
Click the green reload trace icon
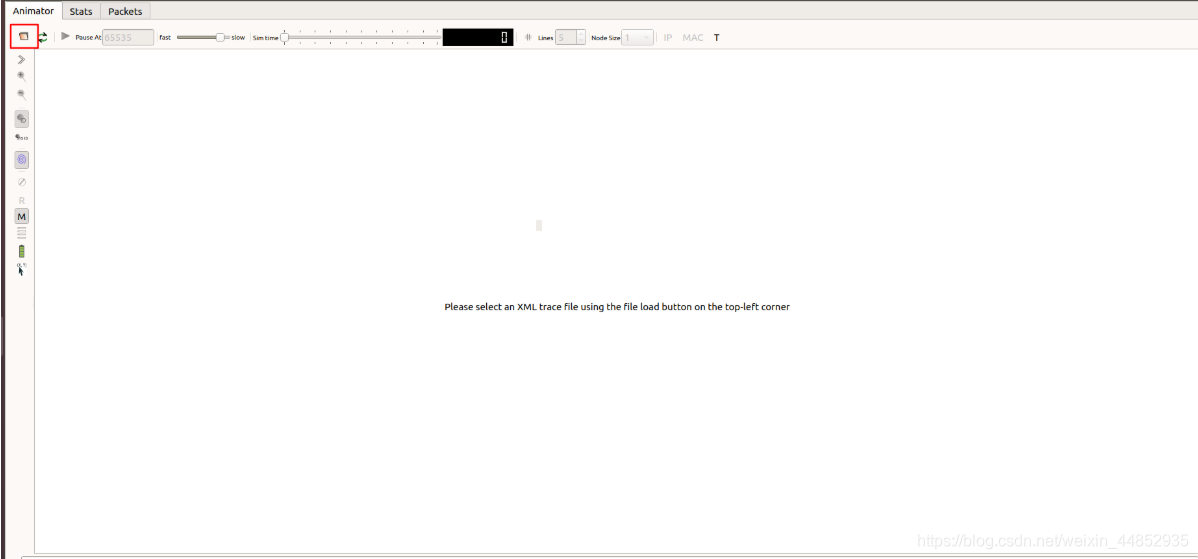click(42, 37)
